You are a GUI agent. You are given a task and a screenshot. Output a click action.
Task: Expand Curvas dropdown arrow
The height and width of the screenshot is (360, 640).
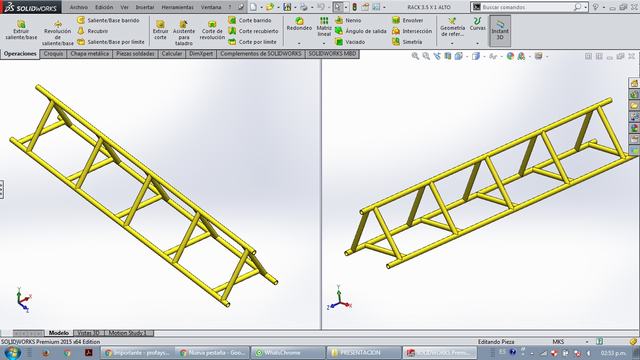click(x=478, y=43)
